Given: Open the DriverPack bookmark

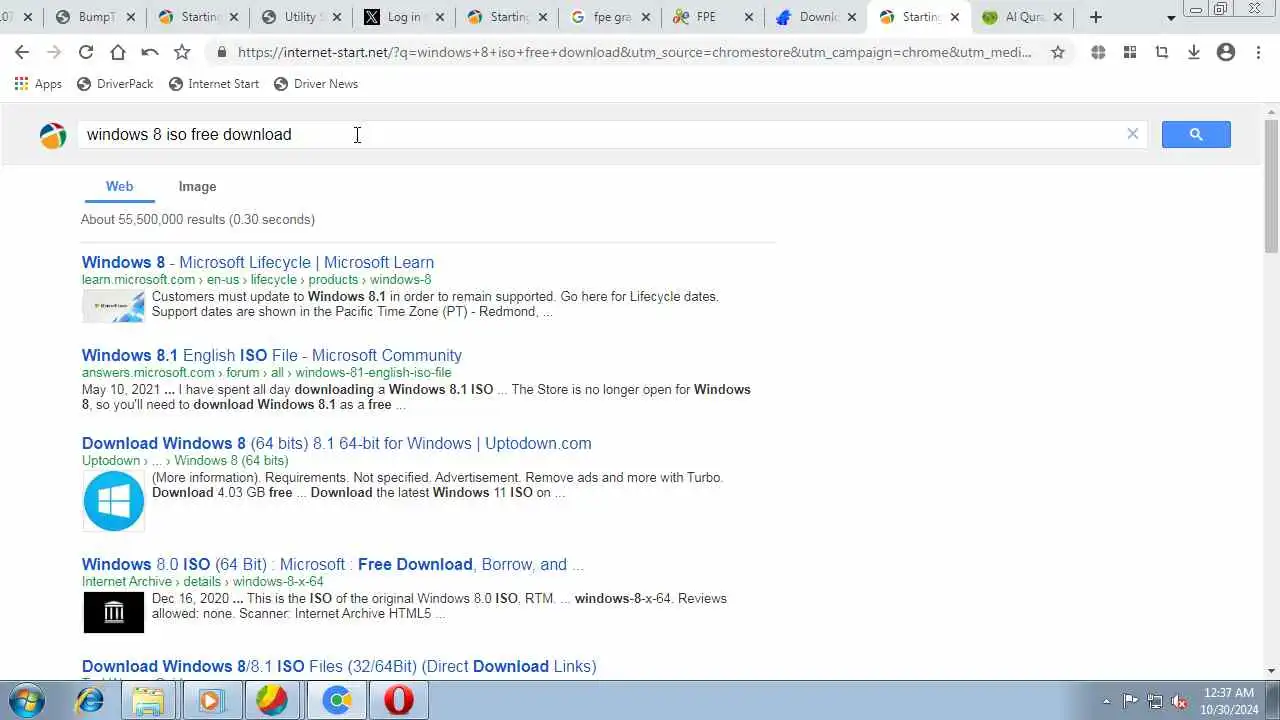Looking at the screenshot, I should click(x=115, y=84).
